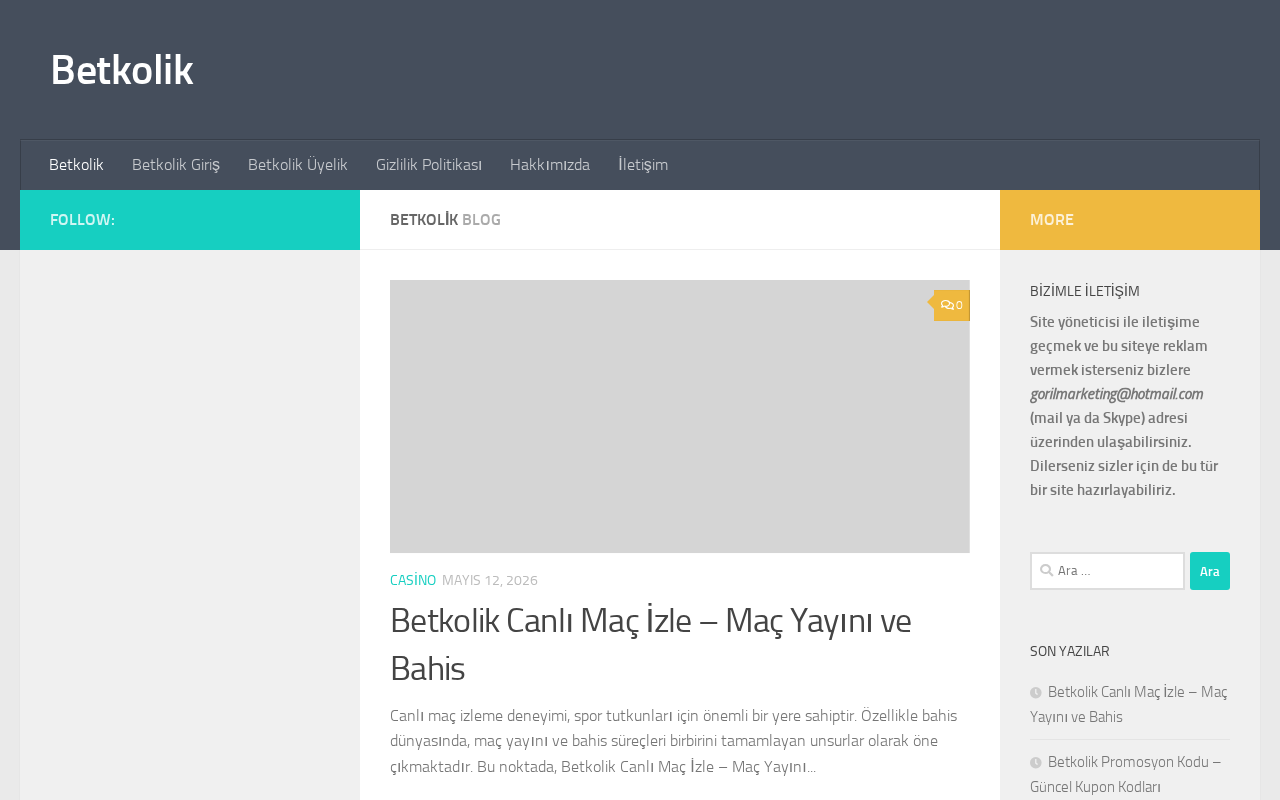Viewport: 1280px width, 800px height.
Task: Click clock icon beside Betkolik Canlı Maç İzle
Action: click(1036, 692)
